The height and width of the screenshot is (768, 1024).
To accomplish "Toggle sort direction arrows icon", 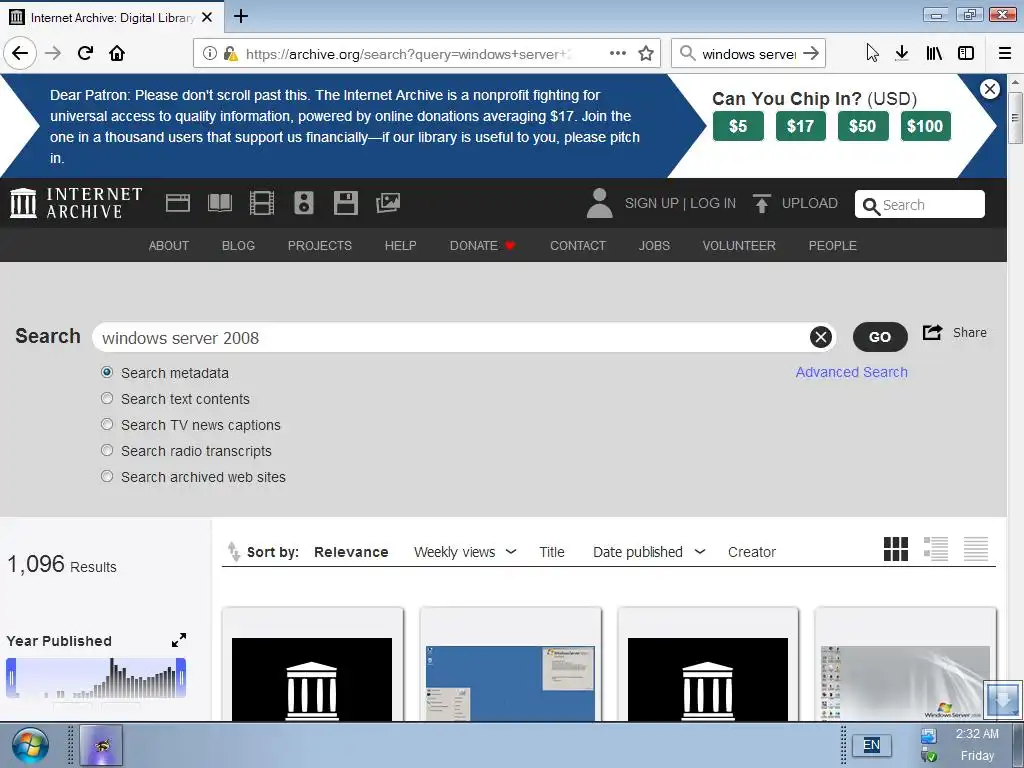I will pyautogui.click(x=234, y=552).
